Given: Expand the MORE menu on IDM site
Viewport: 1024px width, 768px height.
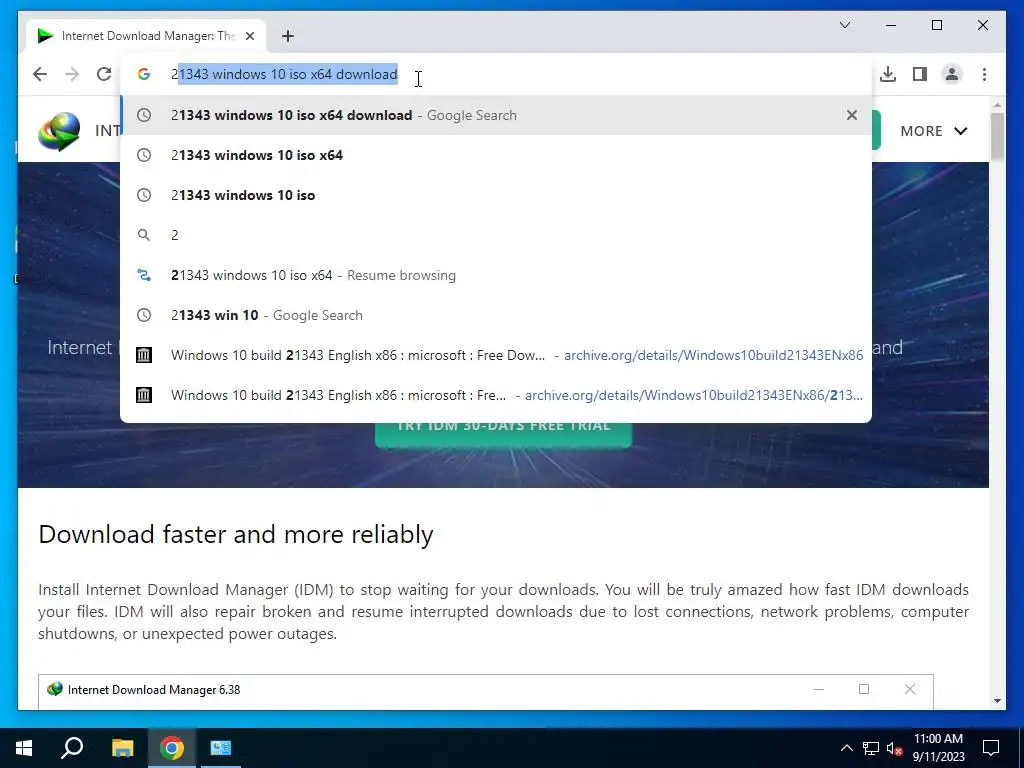Looking at the screenshot, I should click(x=934, y=131).
